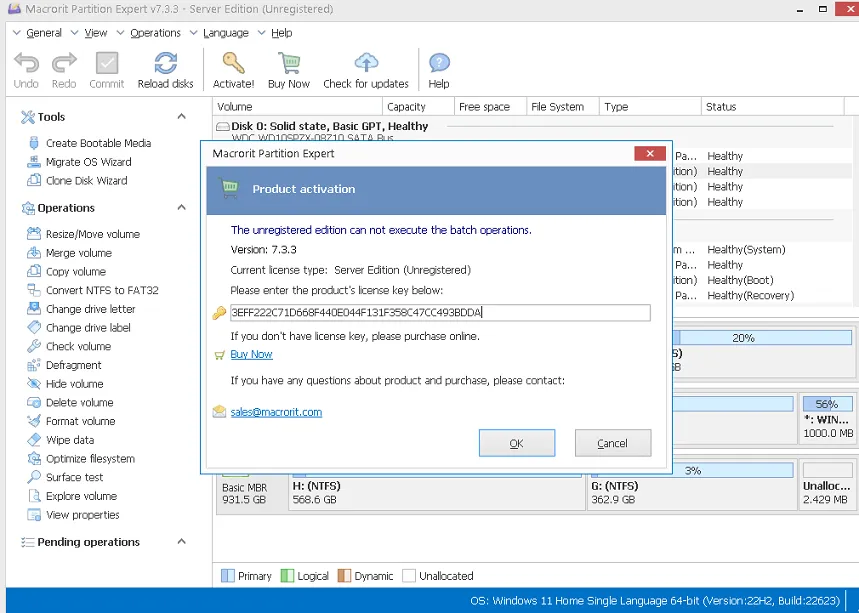859x613 pixels.
Task: Collapse the Pending operations section
Action: click(181, 542)
